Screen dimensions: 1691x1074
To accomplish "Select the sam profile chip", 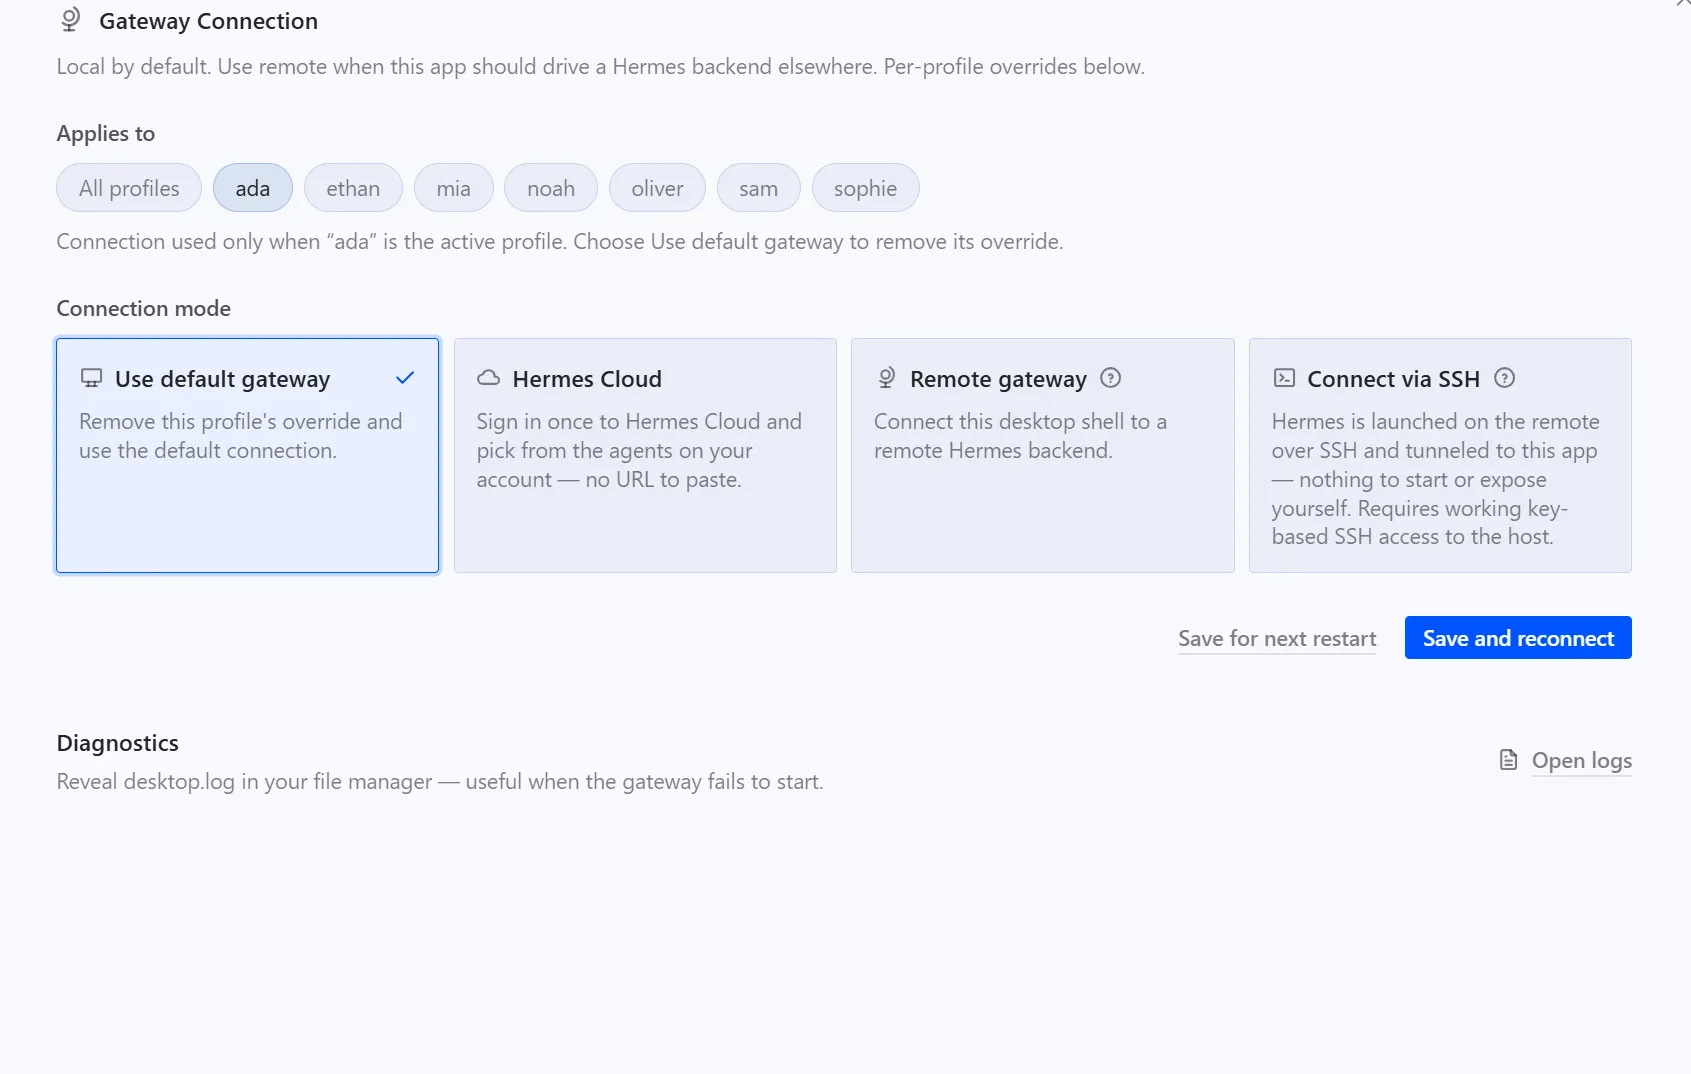I will point(759,188).
